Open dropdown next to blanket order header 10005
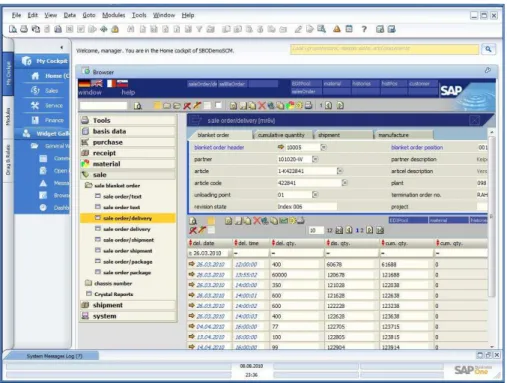This screenshot has width=507, height=383. tap(323, 147)
